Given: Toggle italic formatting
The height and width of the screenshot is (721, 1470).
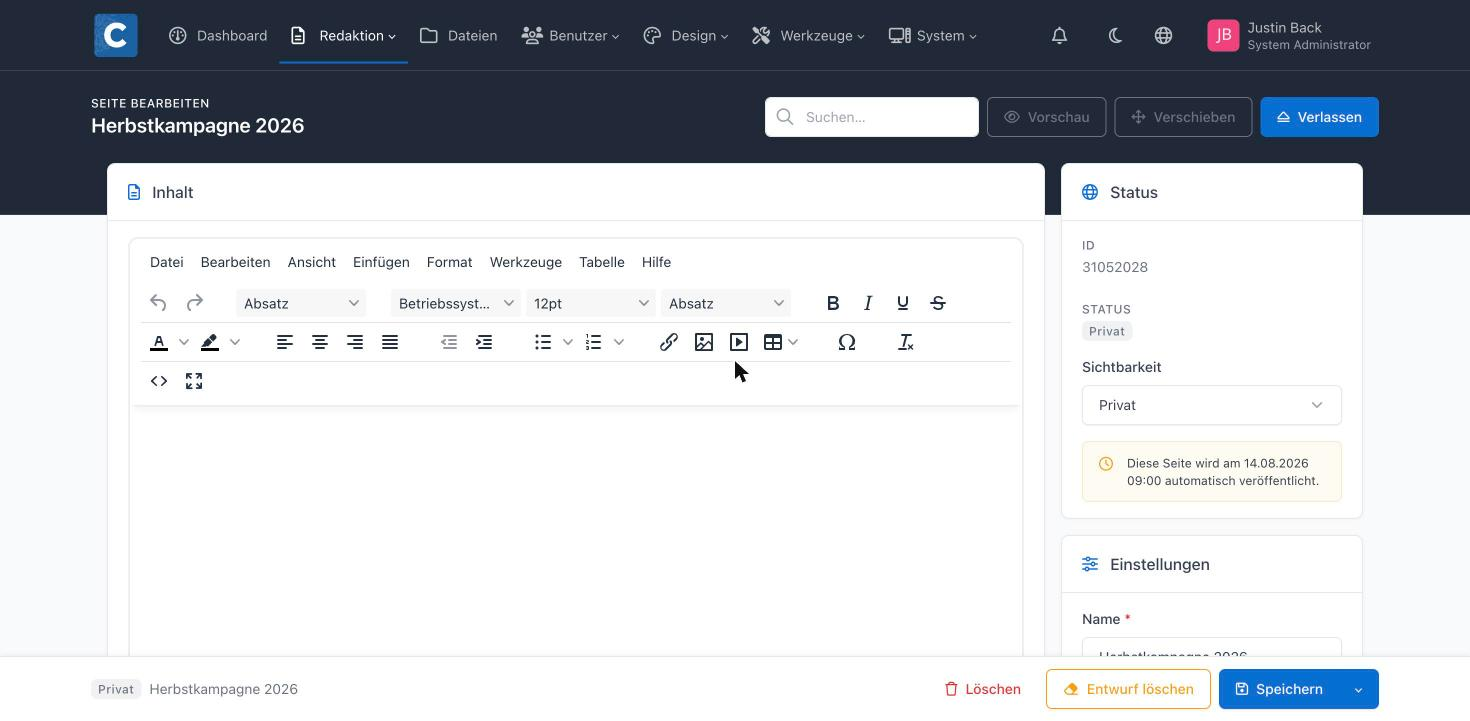Looking at the screenshot, I should tap(868, 303).
